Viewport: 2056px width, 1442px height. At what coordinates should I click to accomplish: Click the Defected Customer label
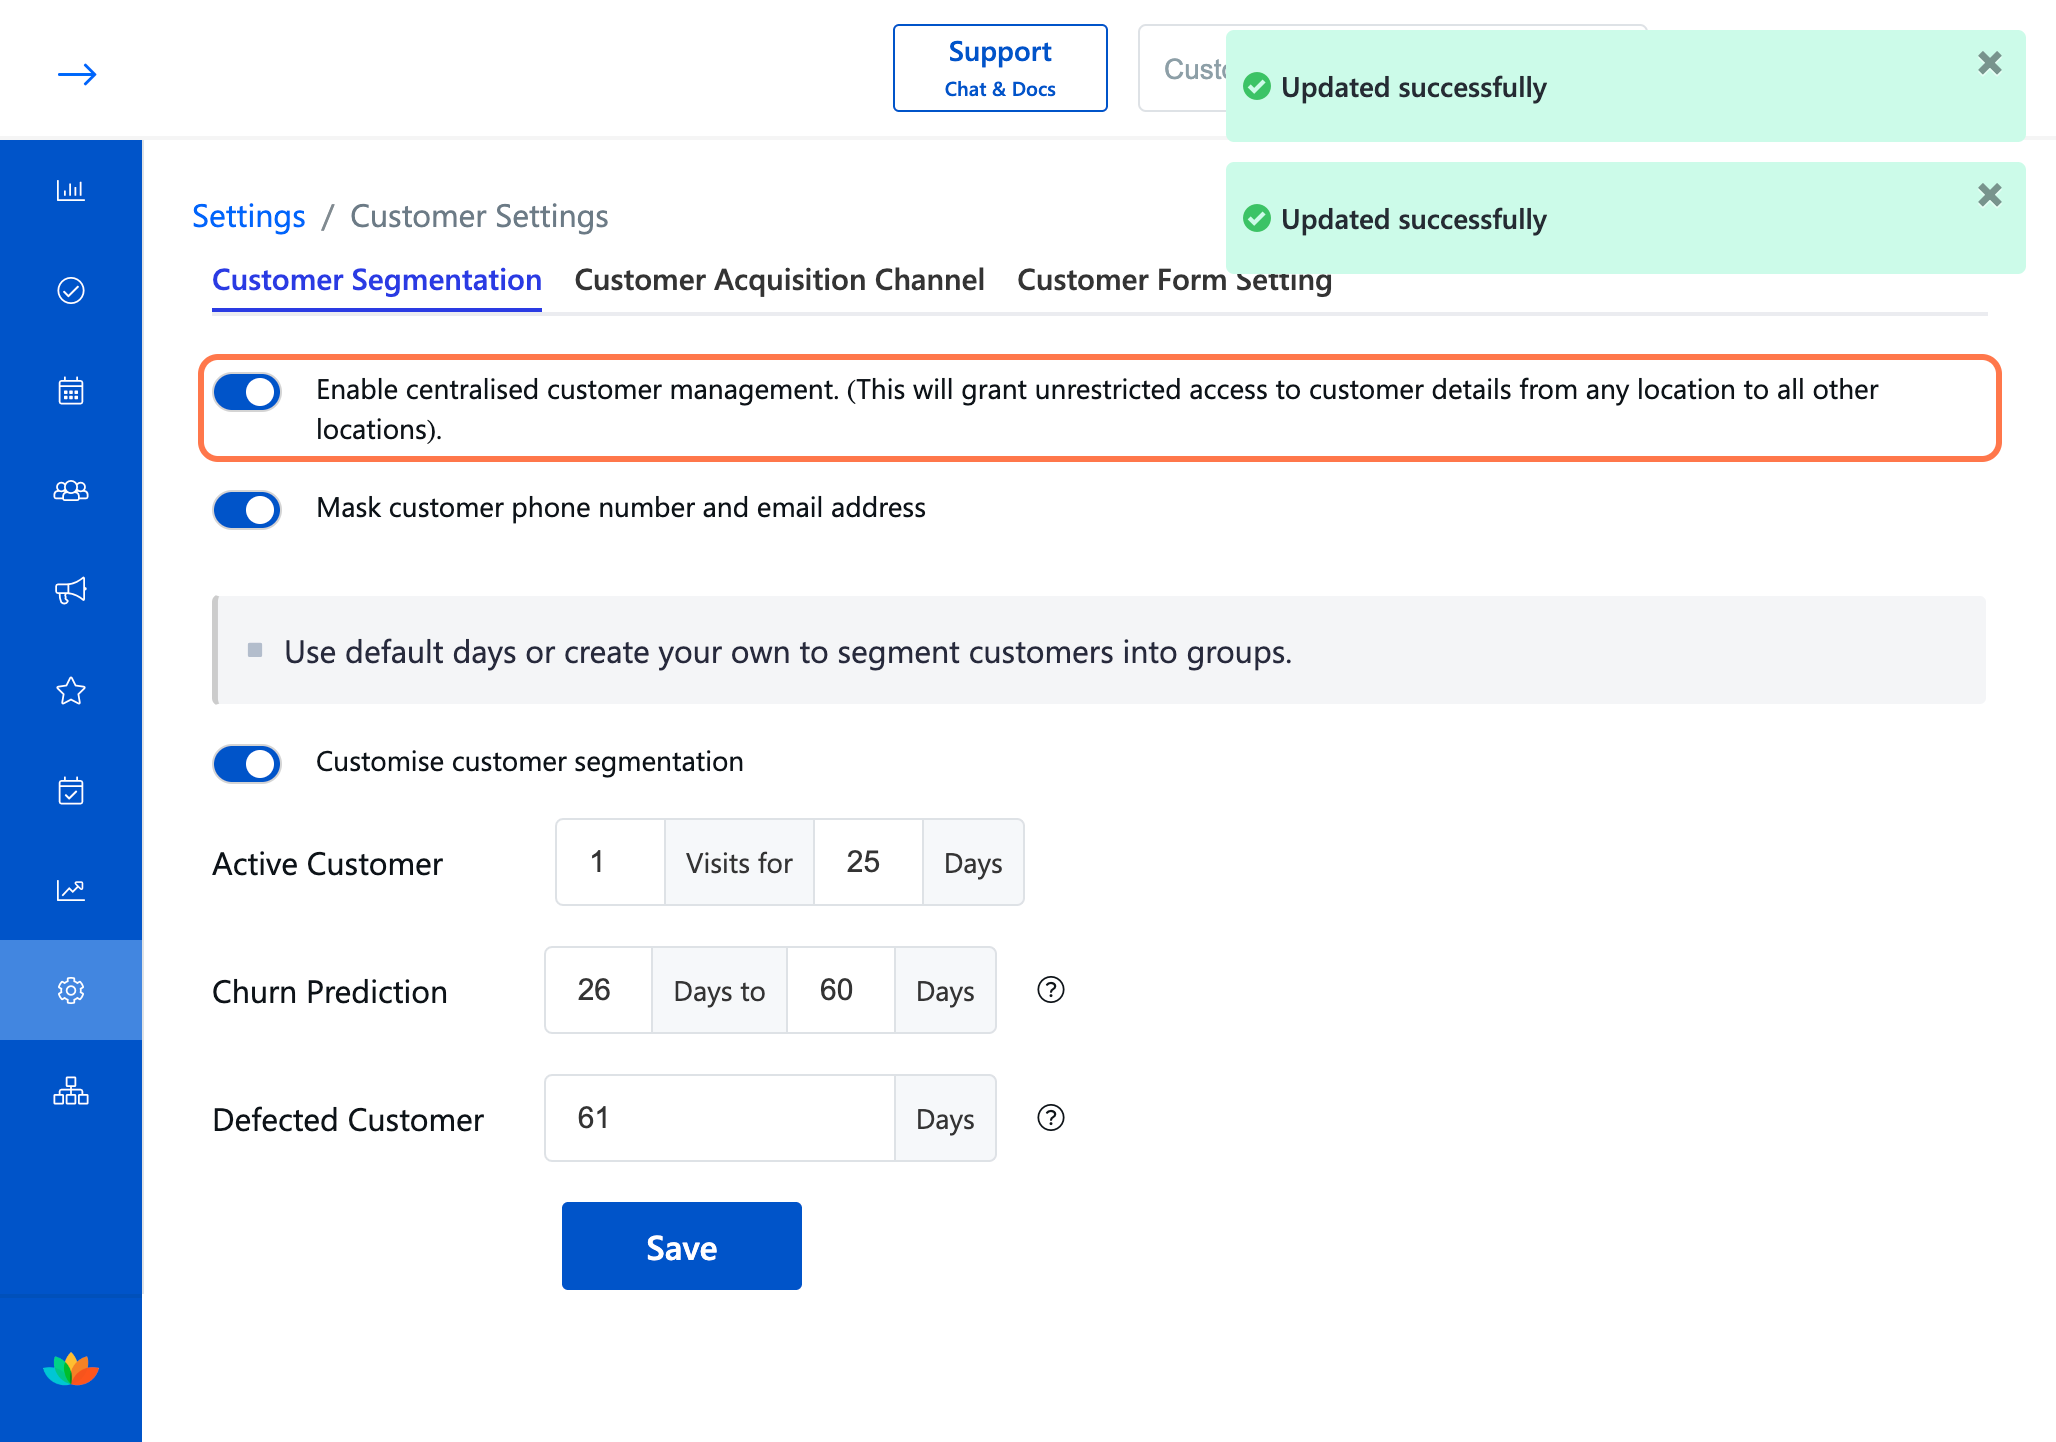point(348,1120)
